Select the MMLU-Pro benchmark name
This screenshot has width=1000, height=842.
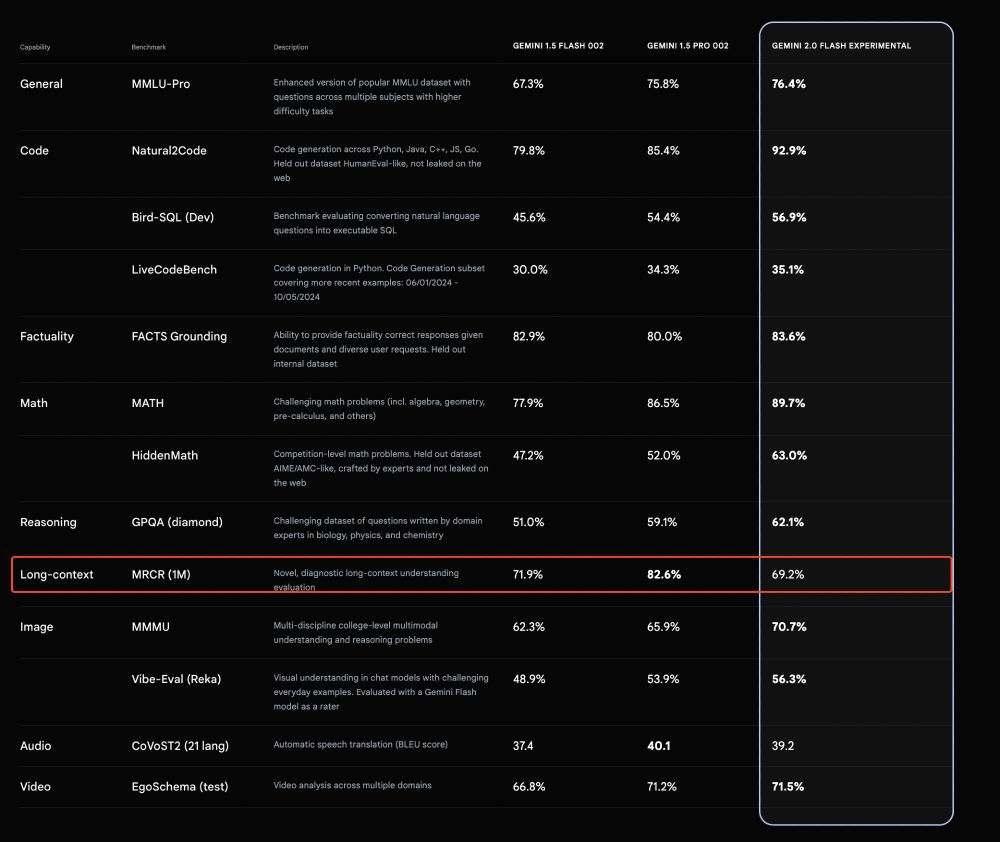coord(161,84)
